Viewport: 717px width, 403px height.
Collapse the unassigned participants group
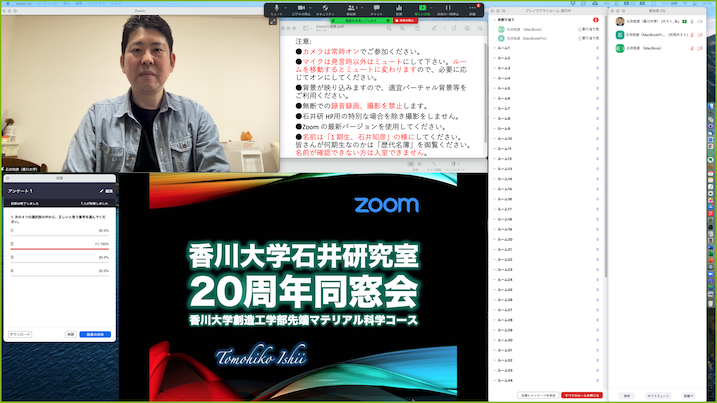495,20
